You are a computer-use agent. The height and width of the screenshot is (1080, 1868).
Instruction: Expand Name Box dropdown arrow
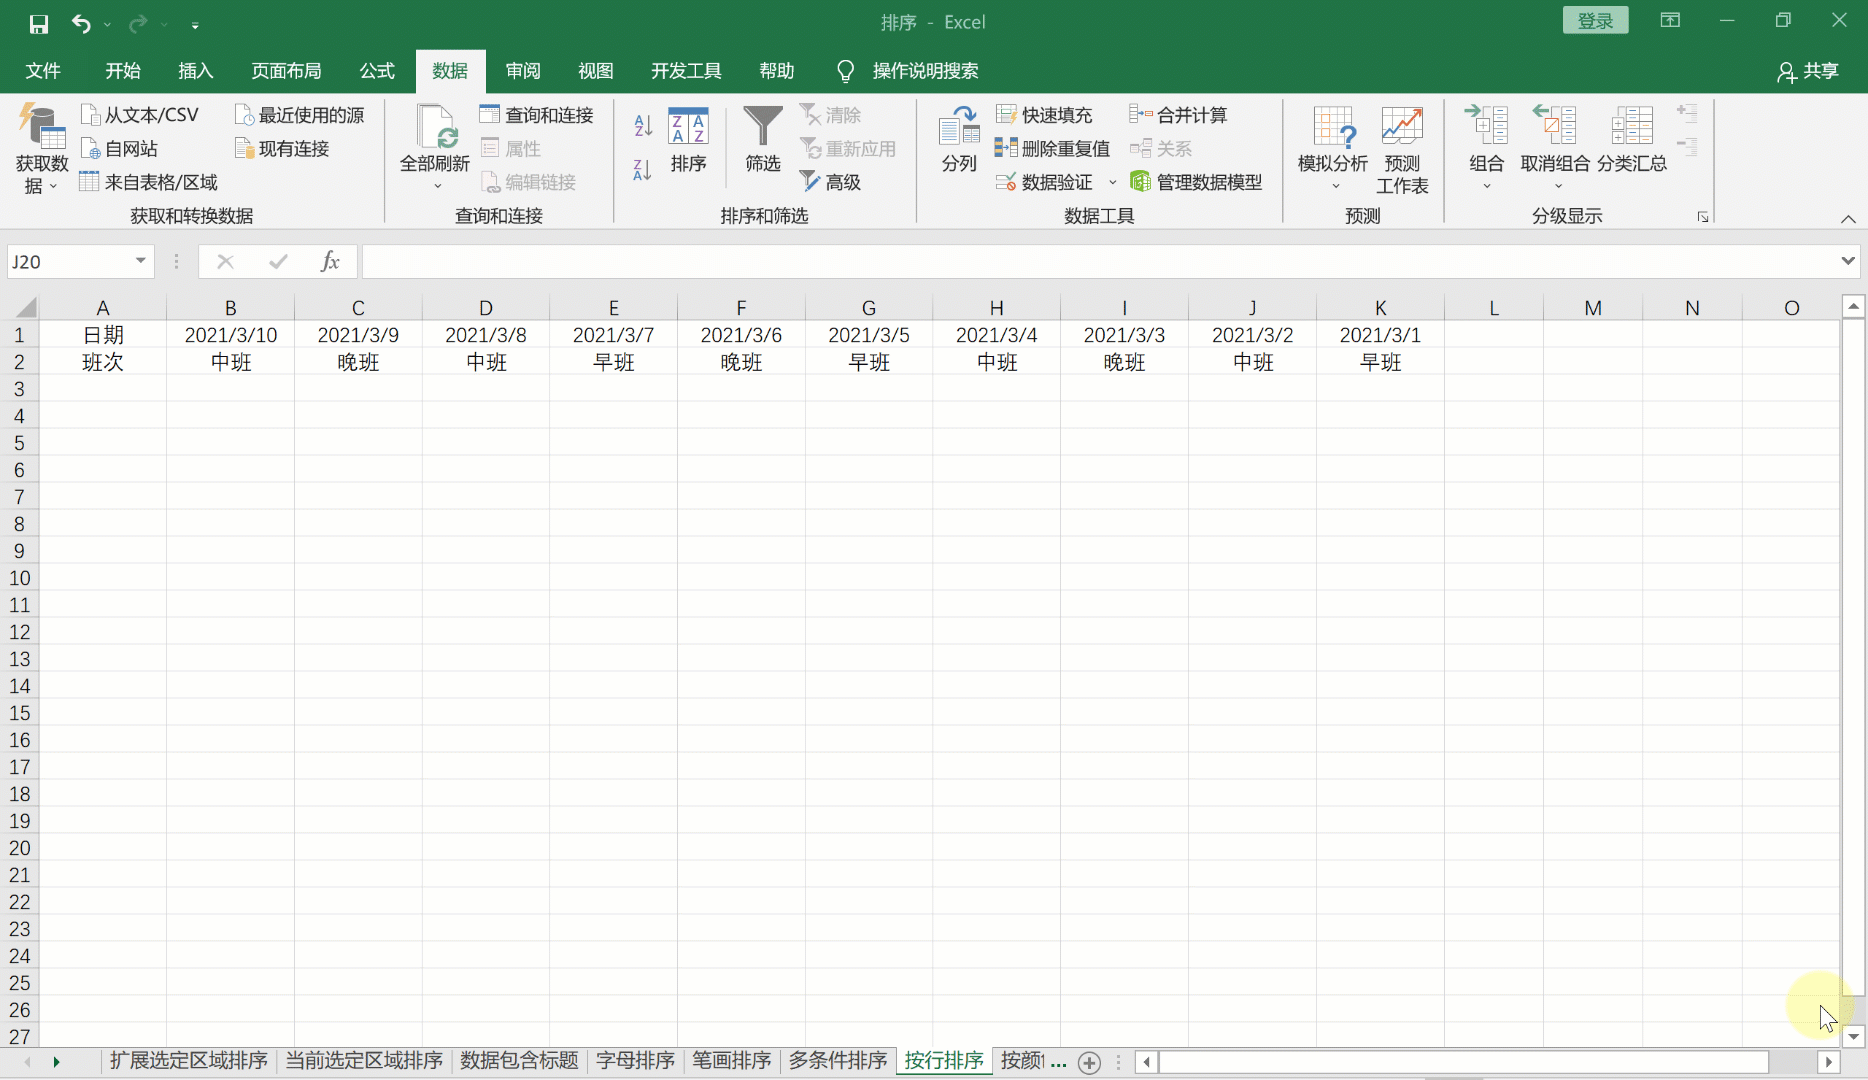(141, 261)
